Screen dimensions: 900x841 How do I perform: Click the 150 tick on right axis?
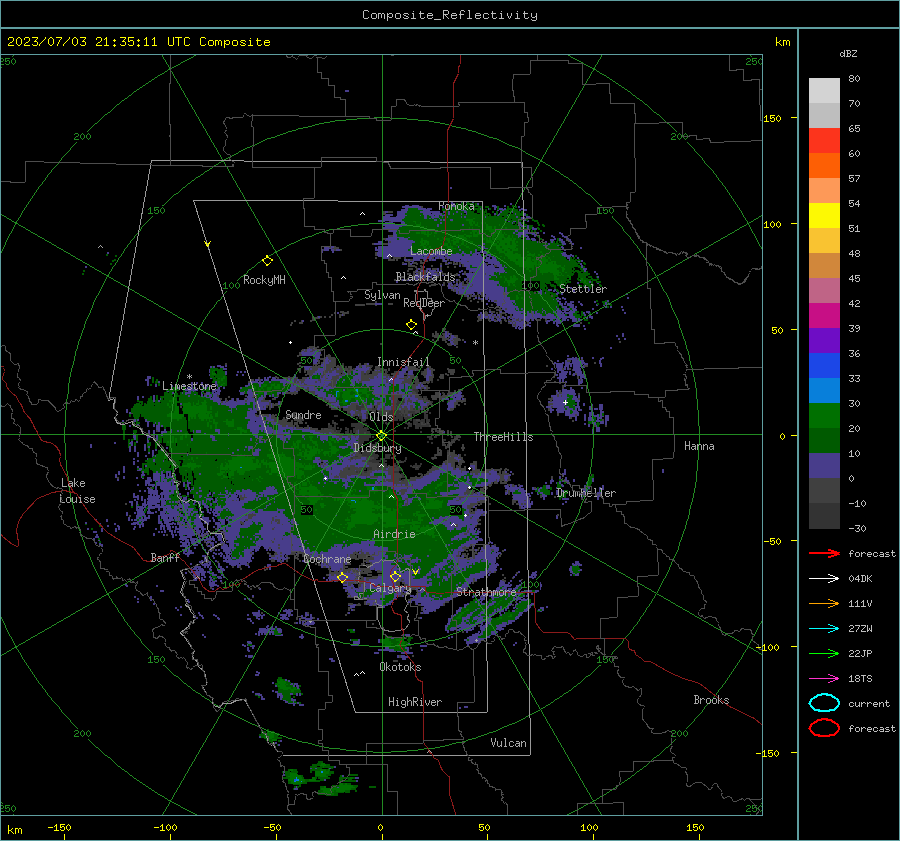click(772, 118)
